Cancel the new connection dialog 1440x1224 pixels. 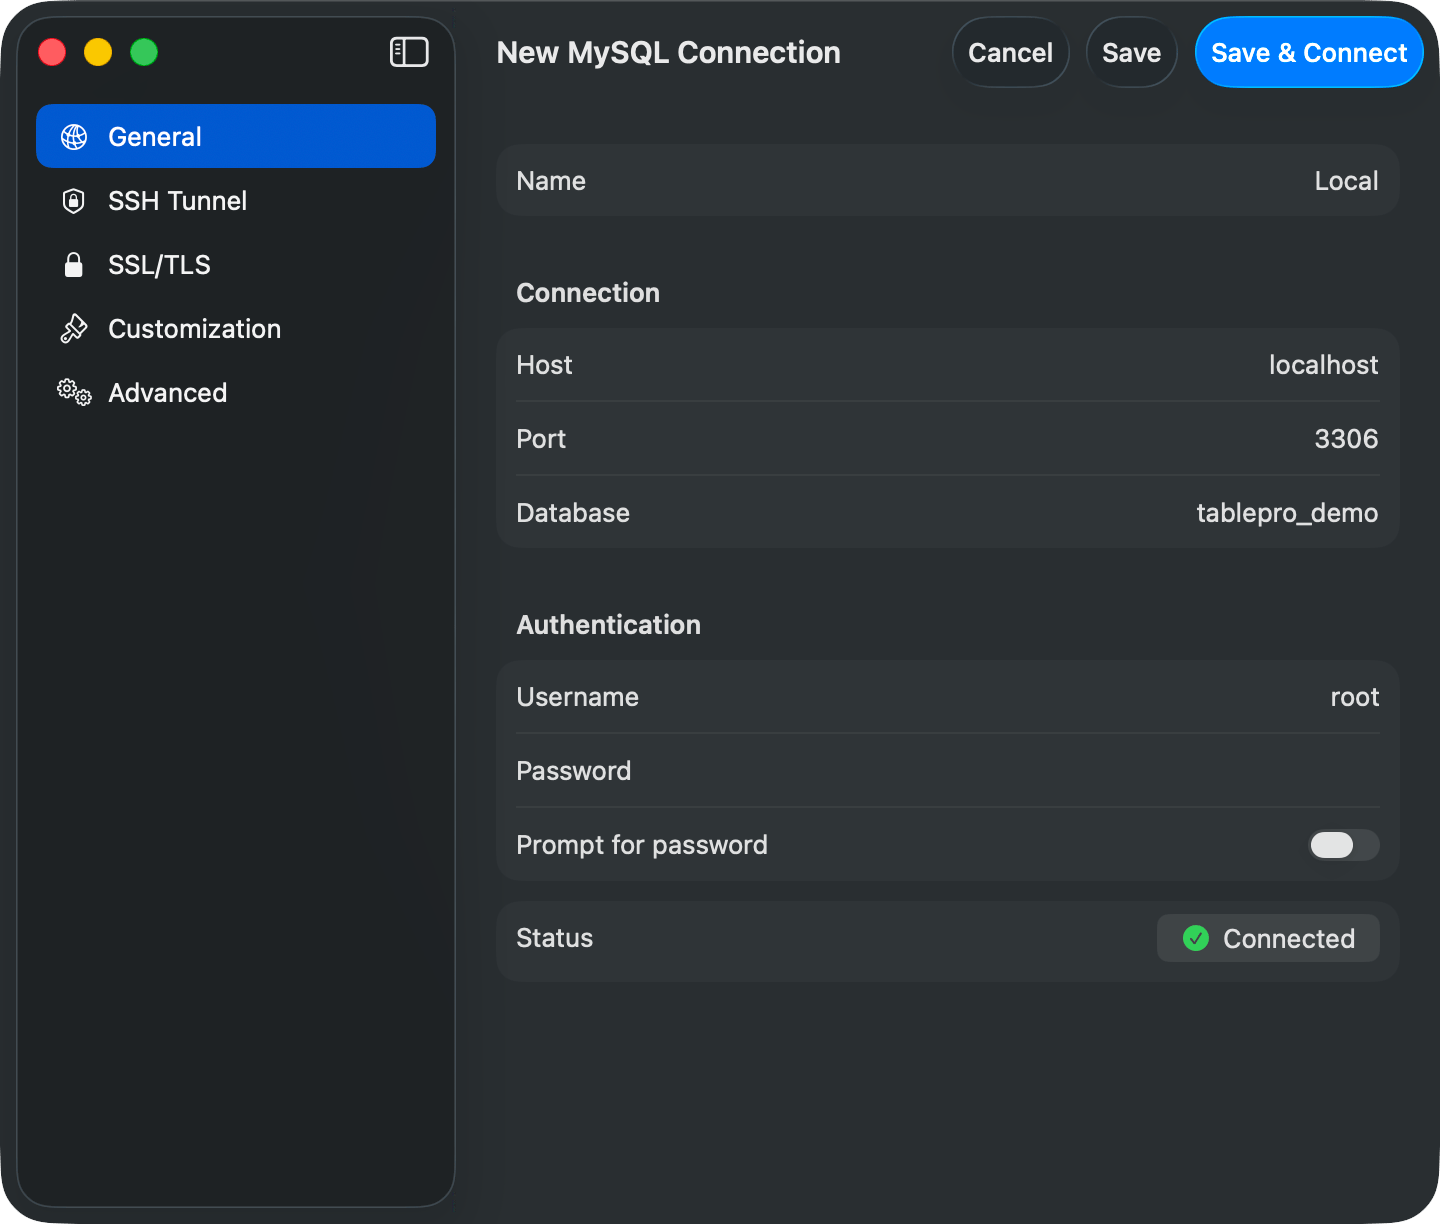point(1011,52)
